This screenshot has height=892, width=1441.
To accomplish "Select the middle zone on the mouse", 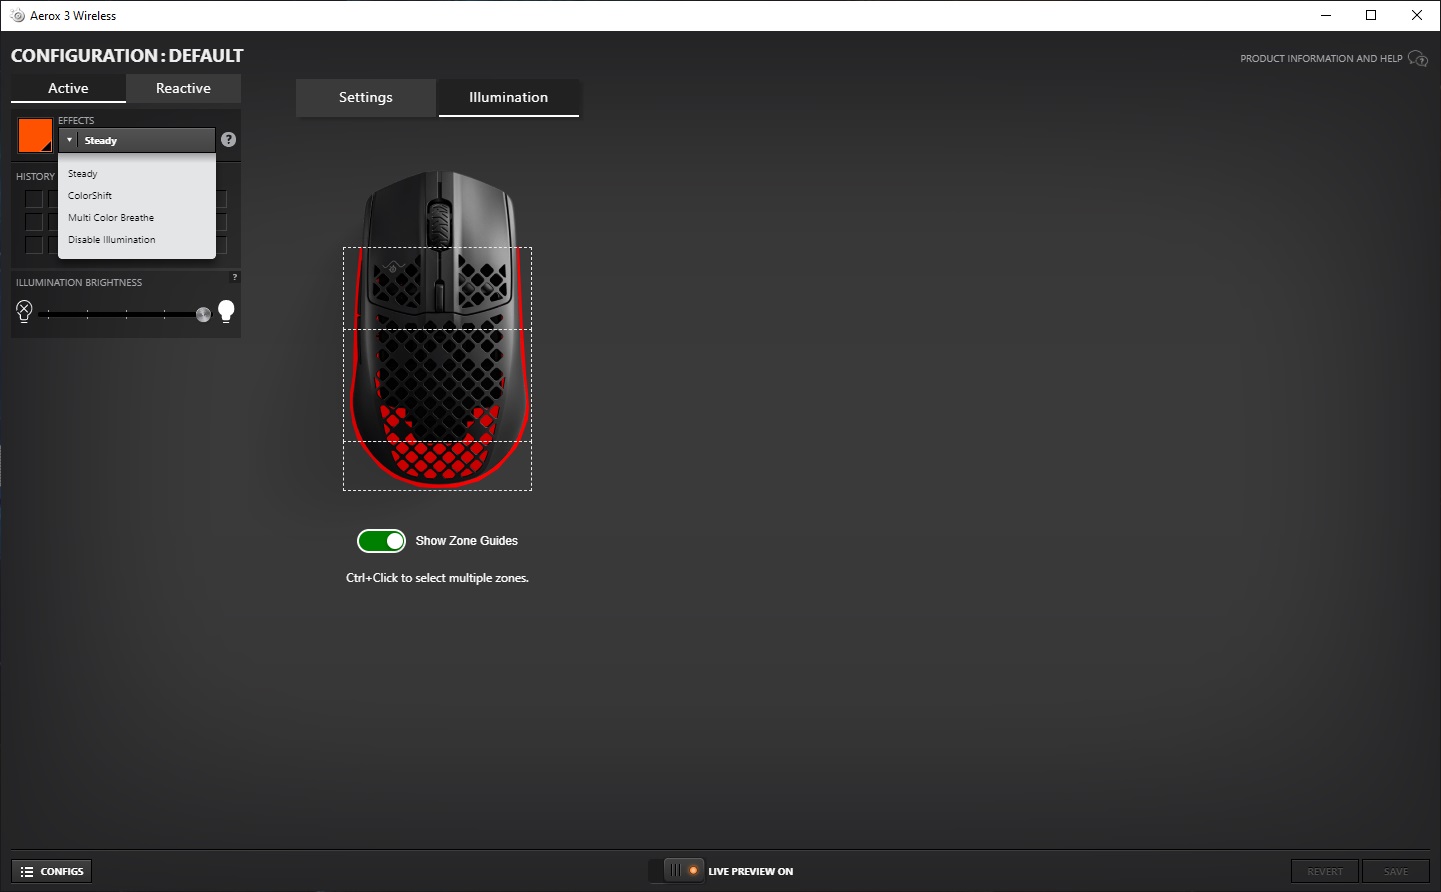I will tap(437, 385).
